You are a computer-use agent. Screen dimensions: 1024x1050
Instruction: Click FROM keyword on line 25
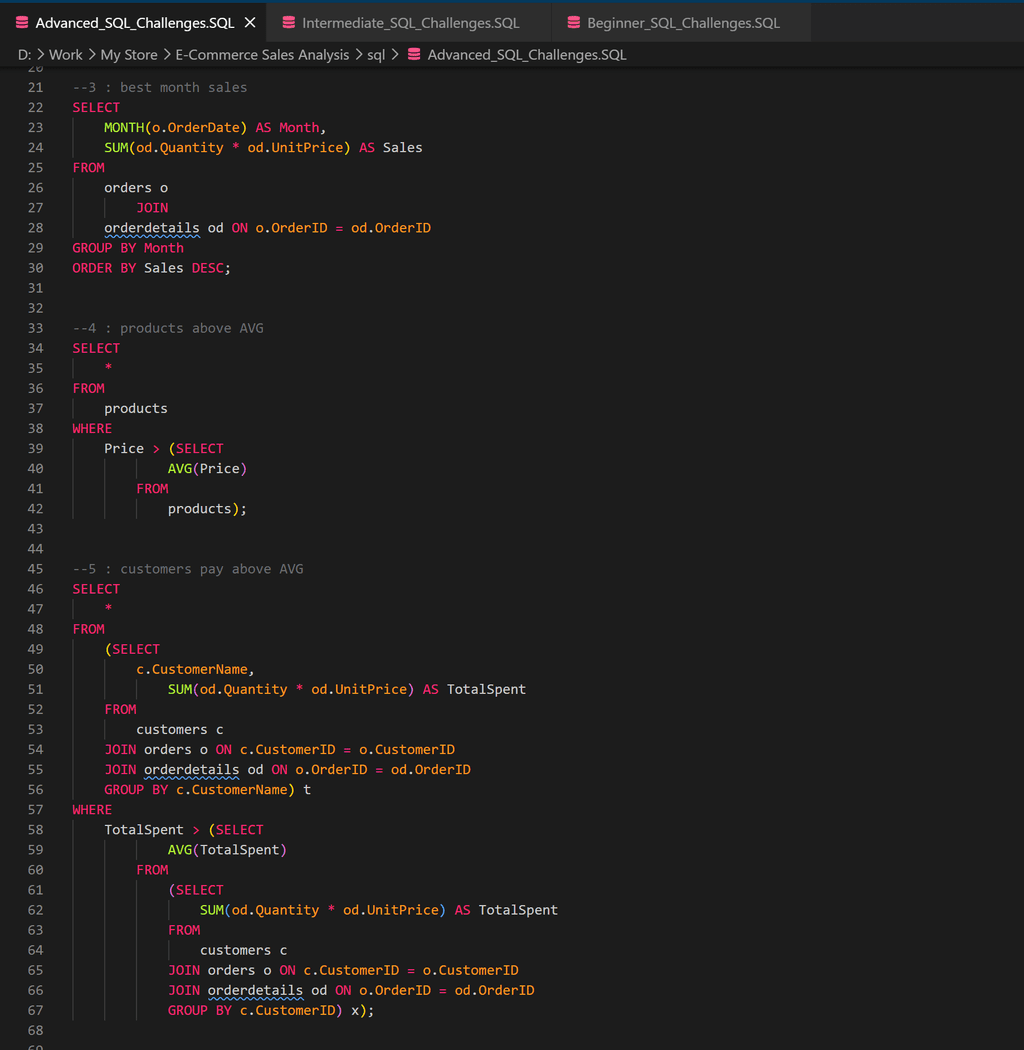click(88, 167)
